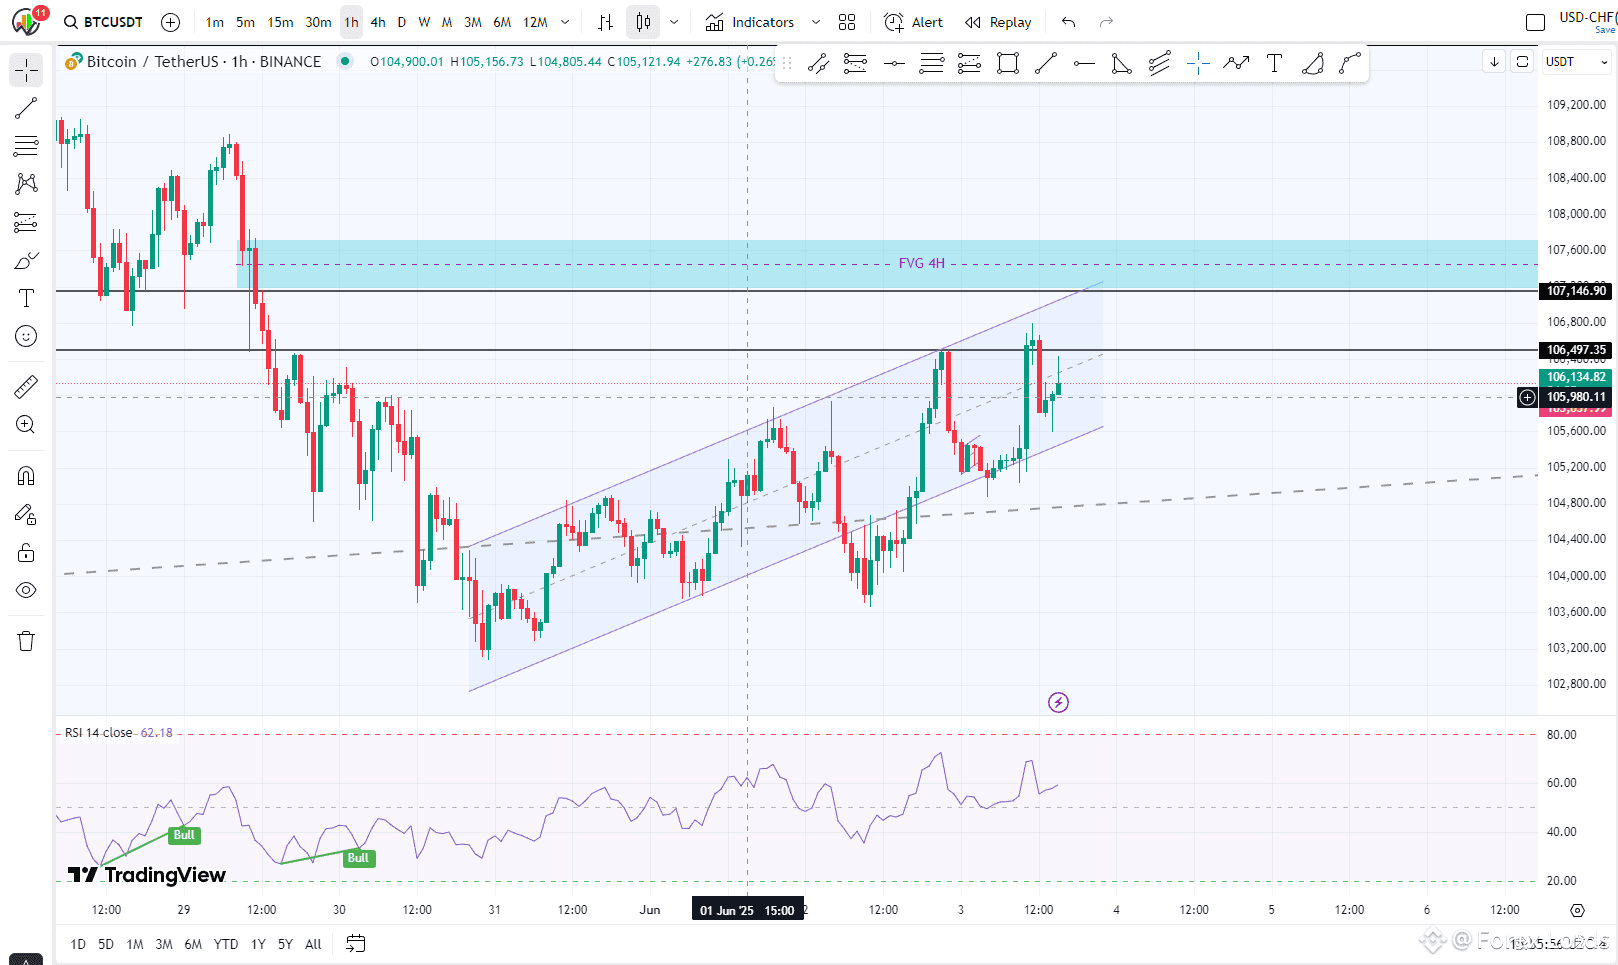This screenshot has width=1618, height=965.
Task: Select the trend line tool in left sidebar
Action: [x=26, y=108]
